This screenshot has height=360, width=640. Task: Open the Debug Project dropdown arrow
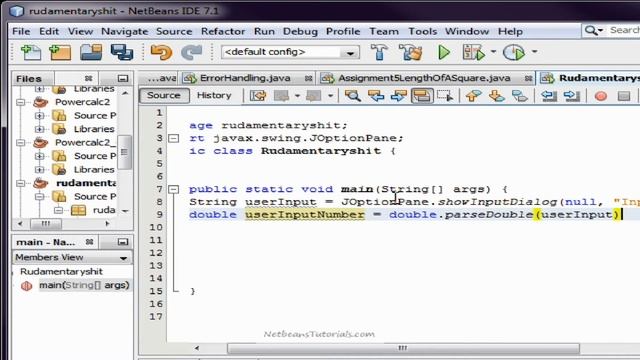493,52
